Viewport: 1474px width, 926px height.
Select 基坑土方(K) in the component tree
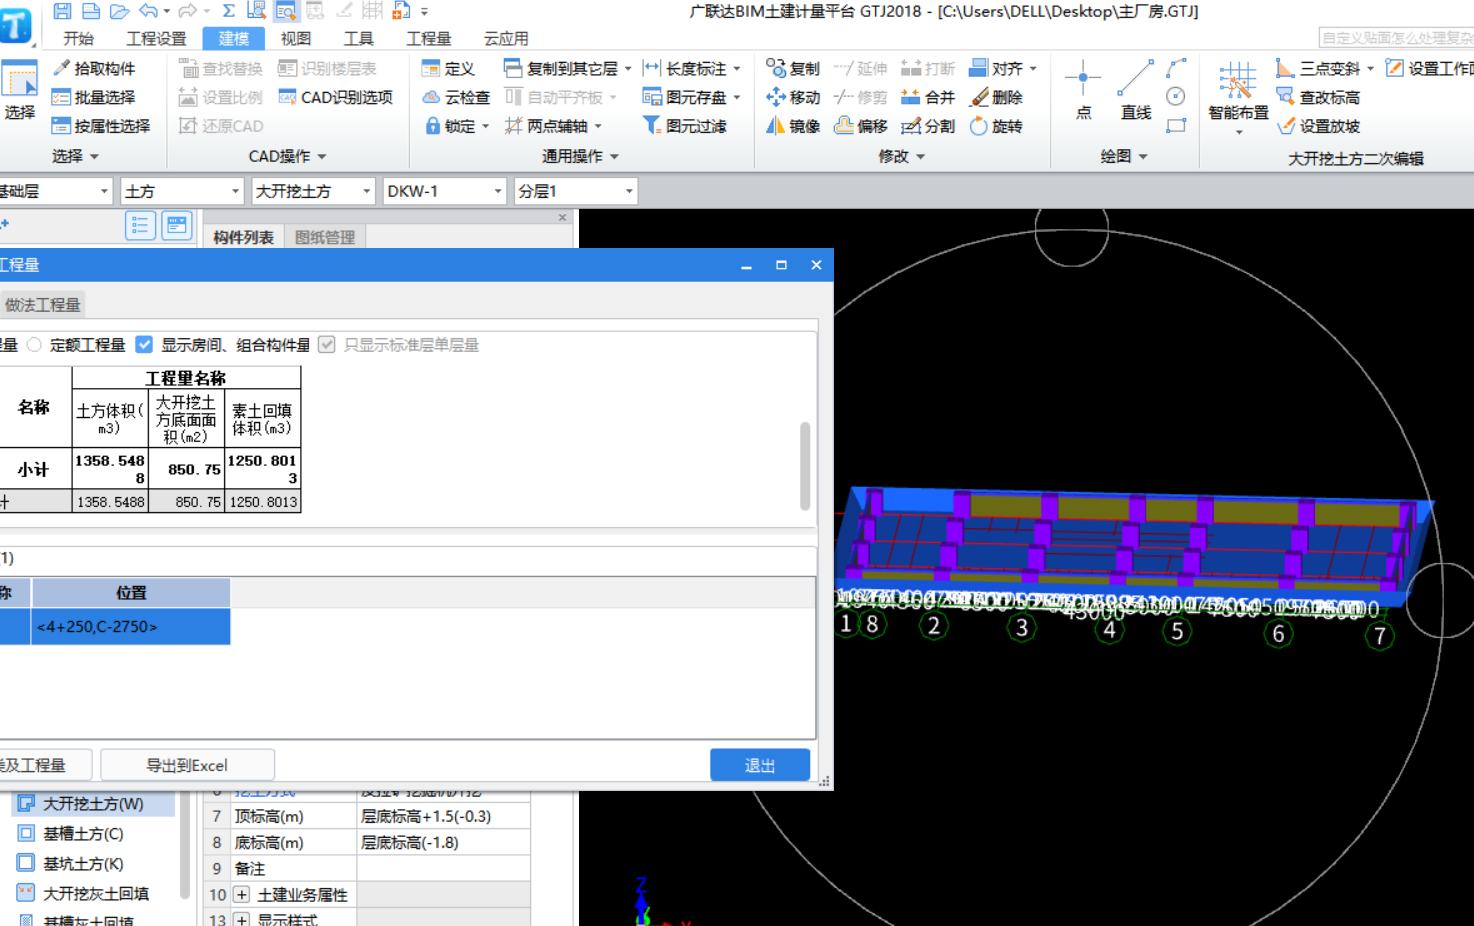tap(83, 863)
